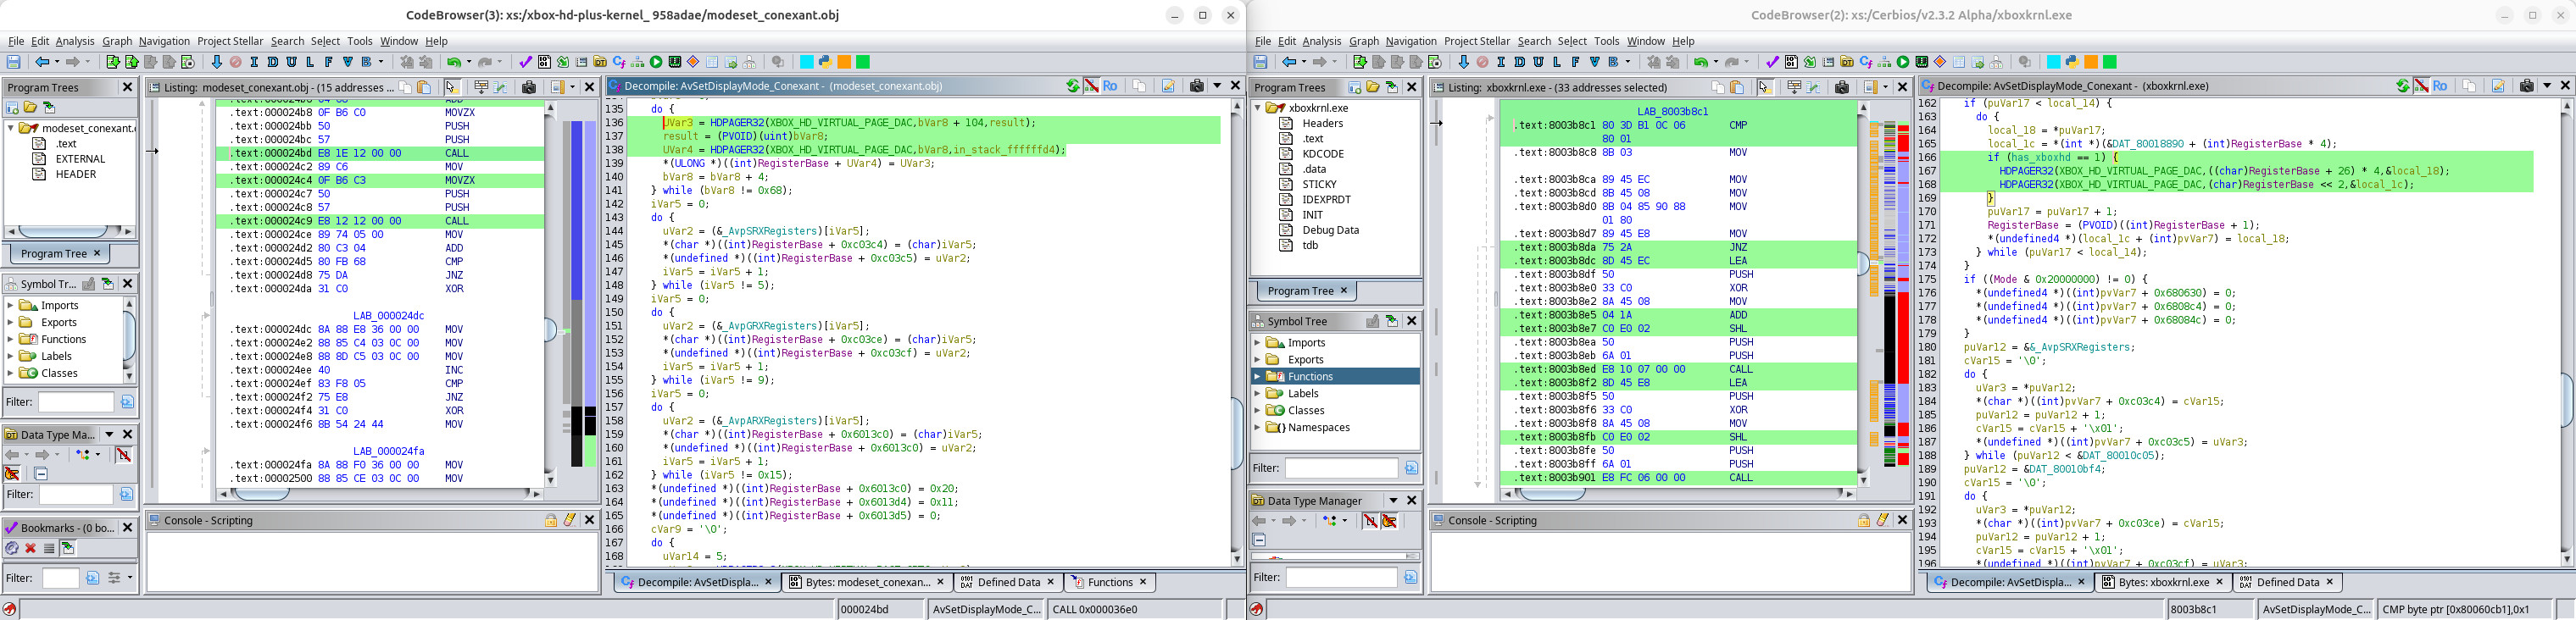Toggle scroll lock in left Console panel
The image size is (2576, 620).
(551, 520)
